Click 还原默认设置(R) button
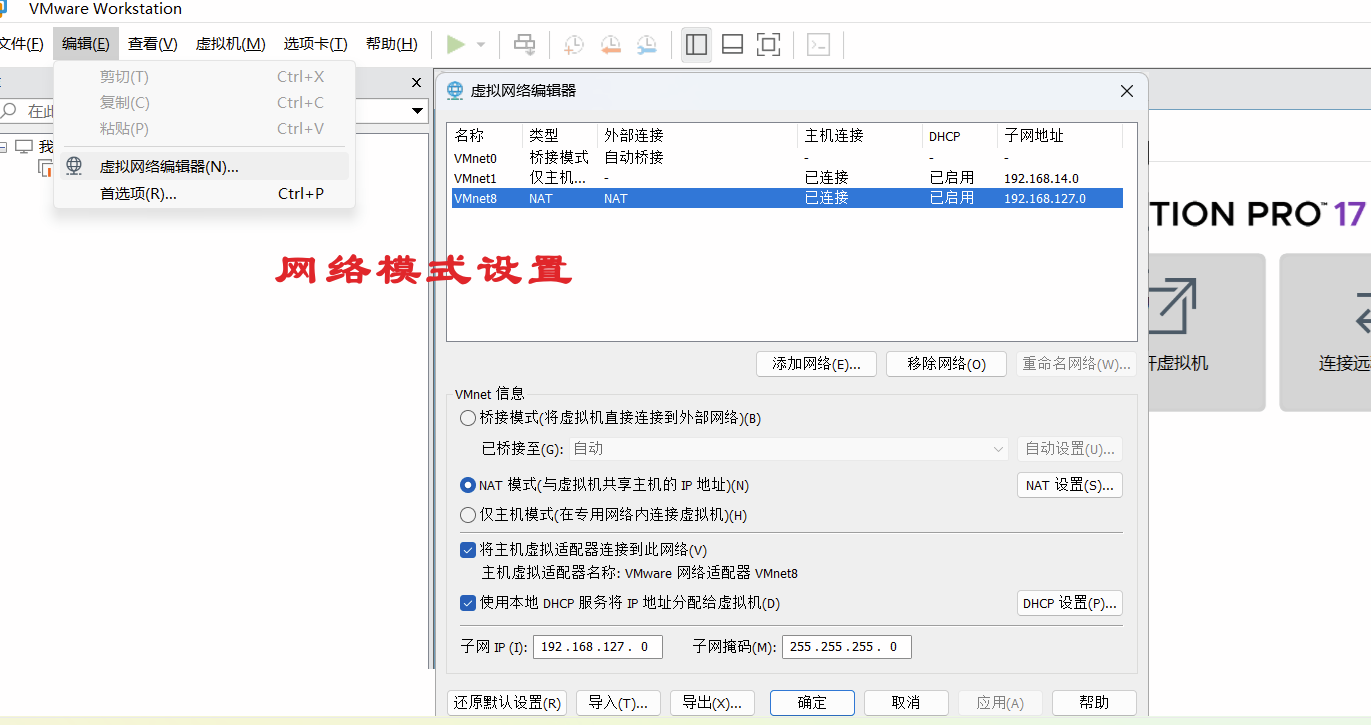The image size is (1371, 725). [507, 703]
